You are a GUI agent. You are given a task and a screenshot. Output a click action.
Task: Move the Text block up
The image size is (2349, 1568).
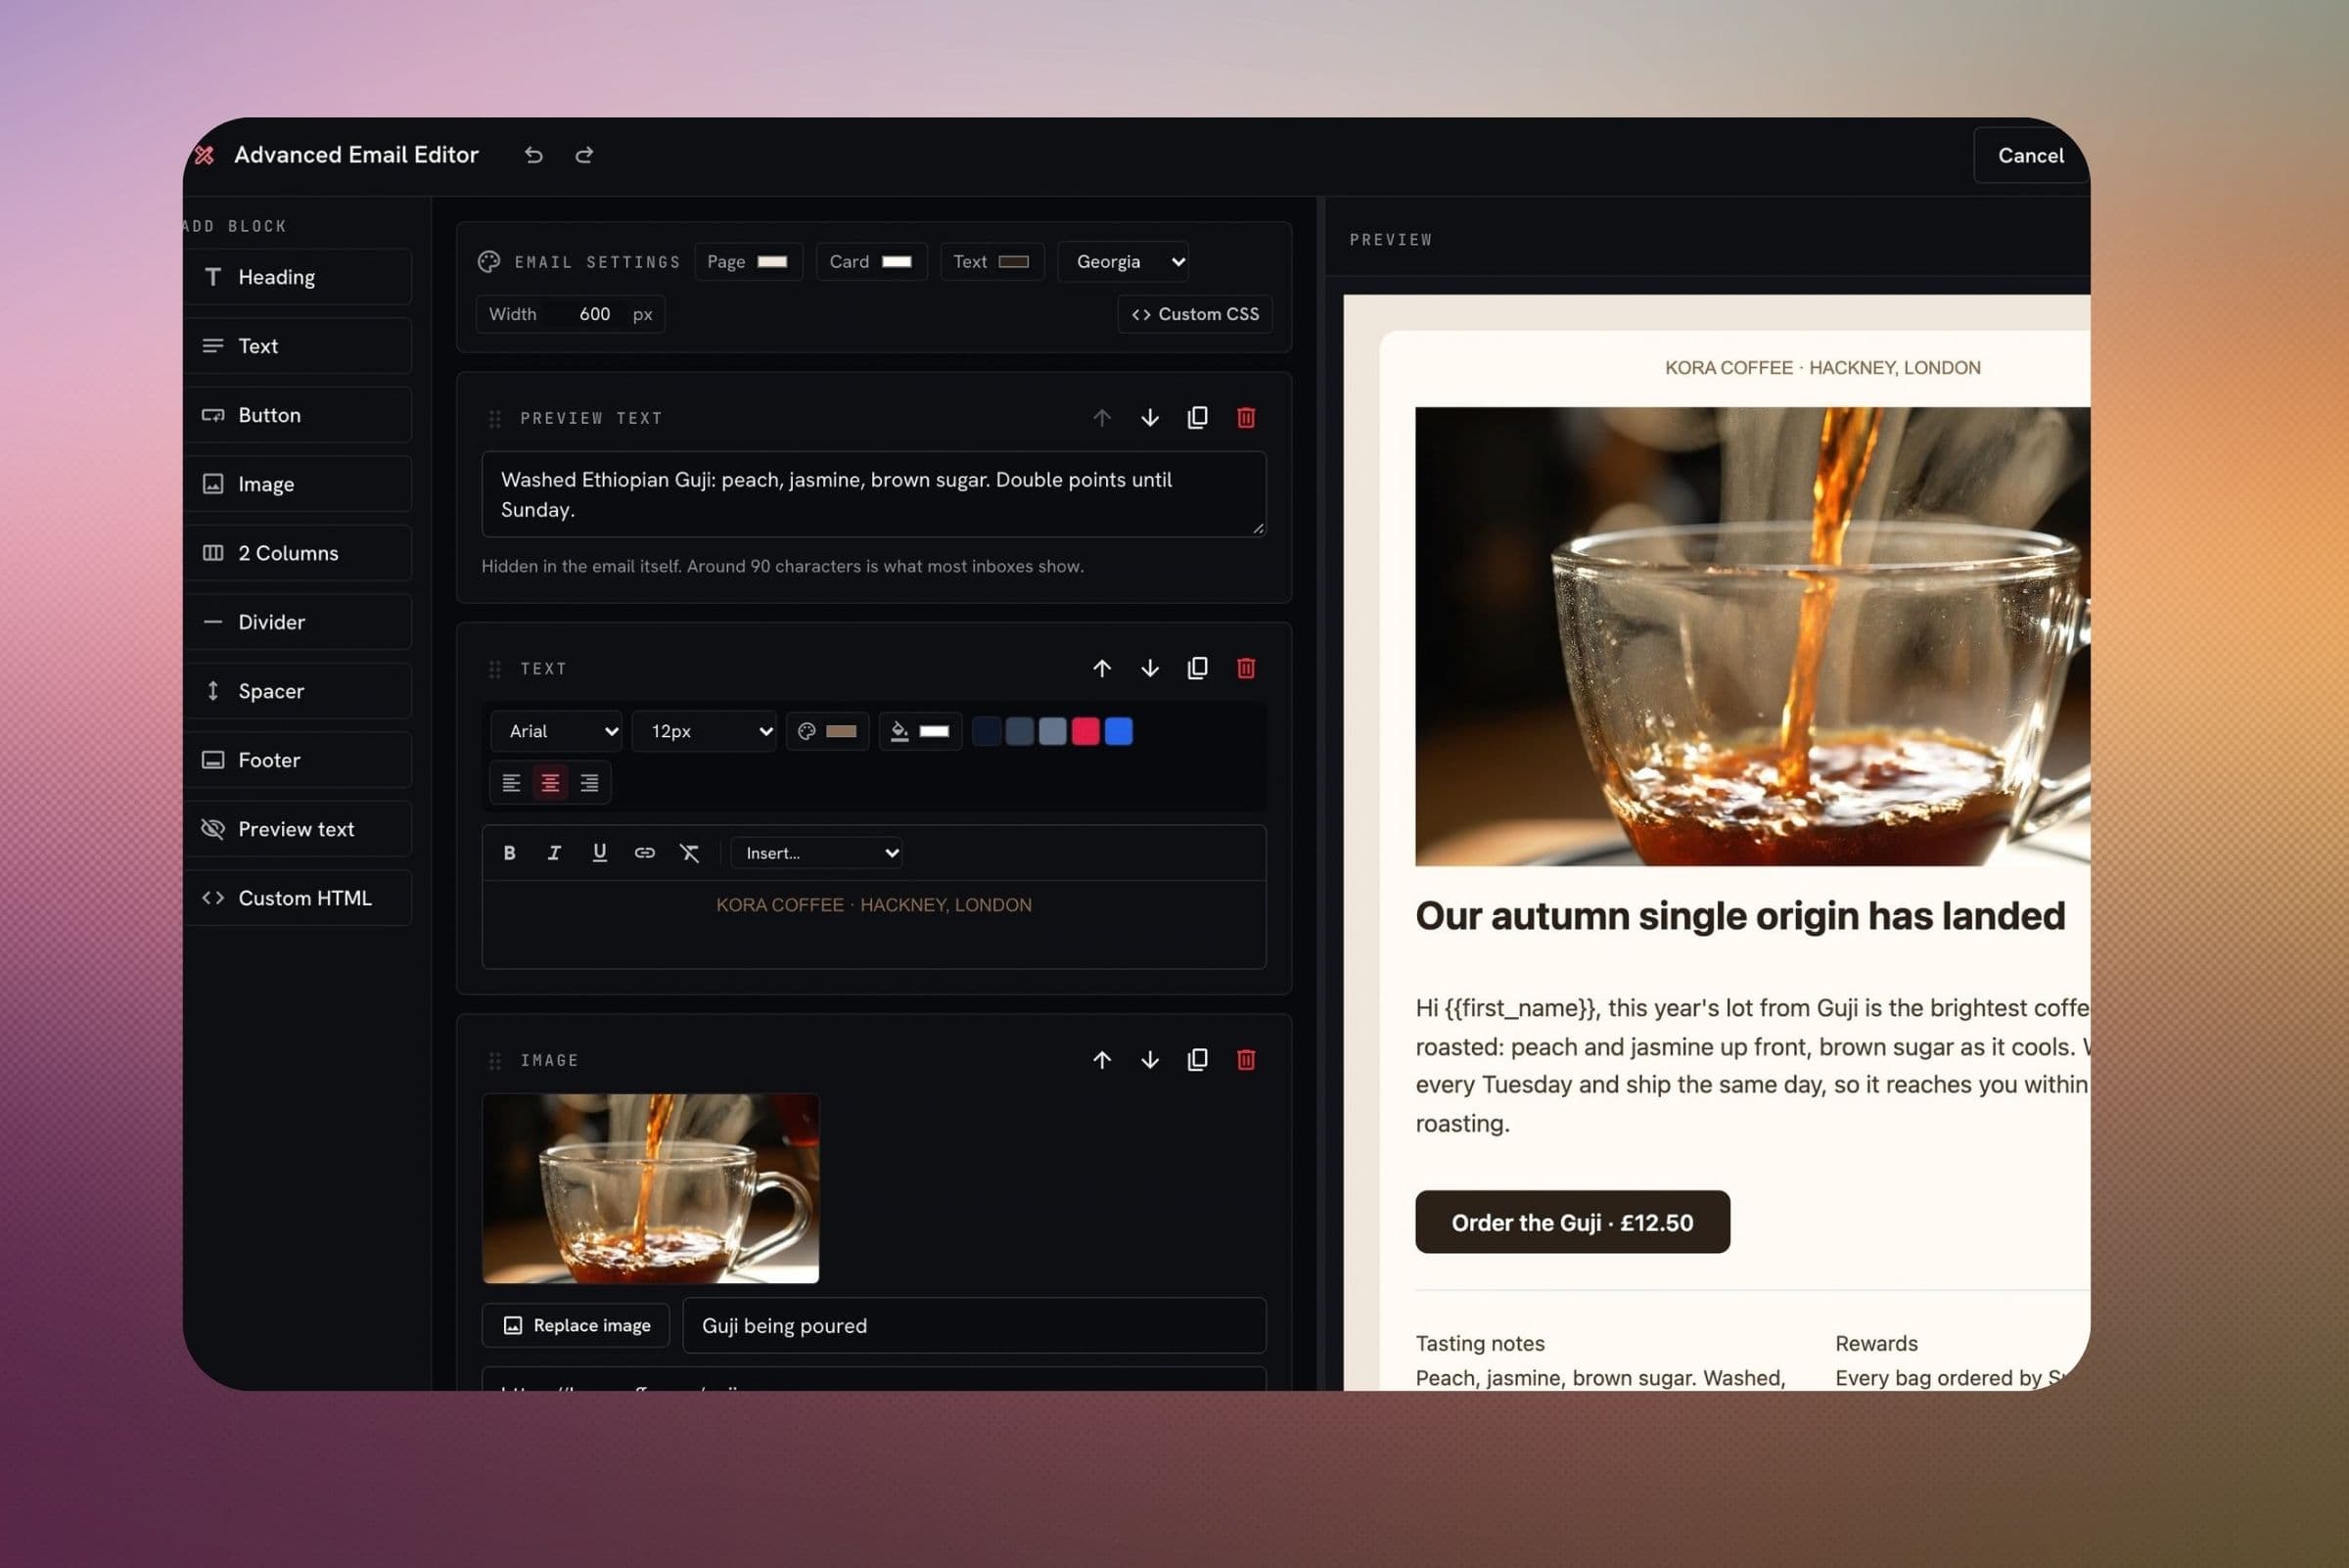pos(1101,668)
